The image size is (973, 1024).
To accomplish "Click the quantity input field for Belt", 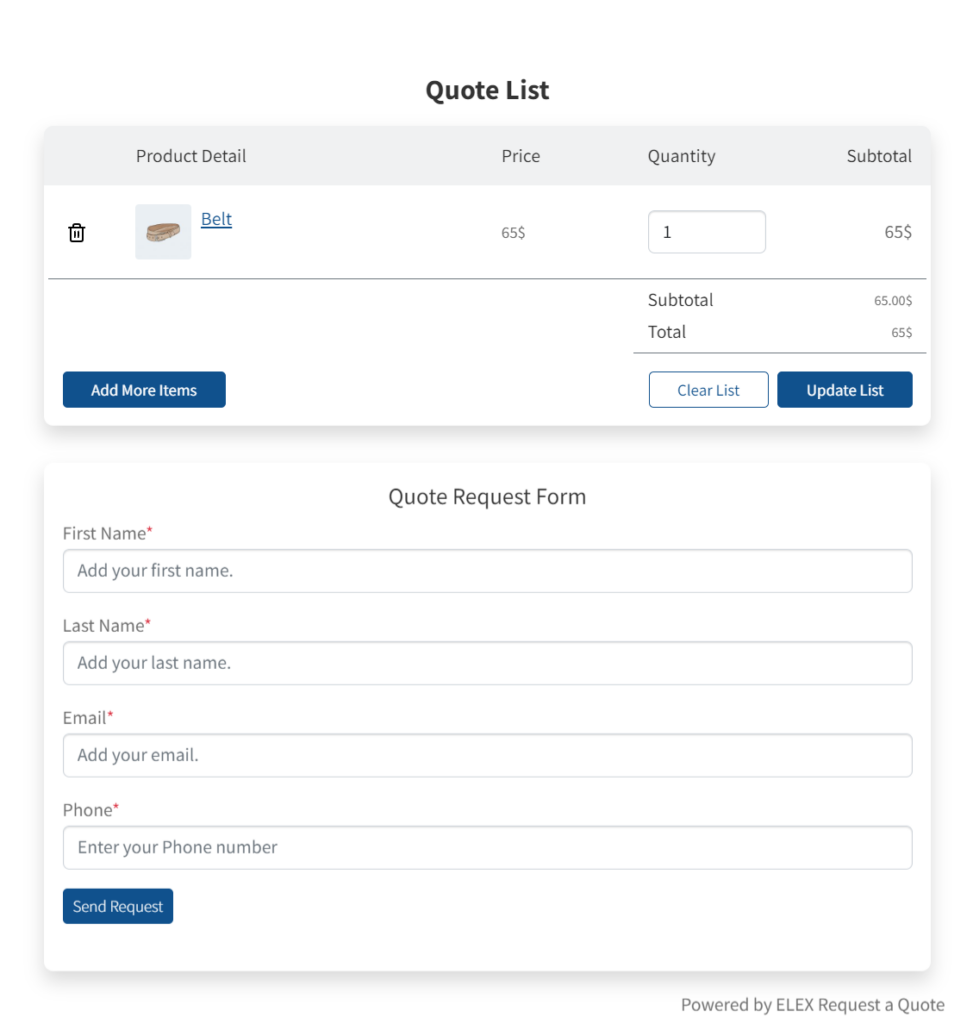I will [x=707, y=231].
